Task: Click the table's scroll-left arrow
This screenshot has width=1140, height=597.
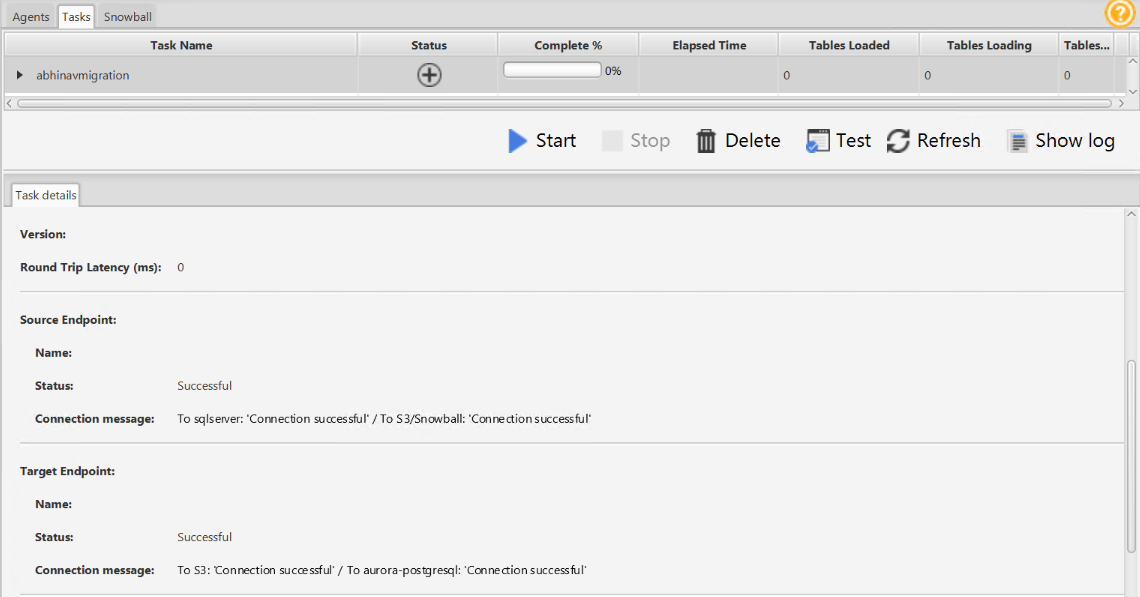Action: [10, 103]
